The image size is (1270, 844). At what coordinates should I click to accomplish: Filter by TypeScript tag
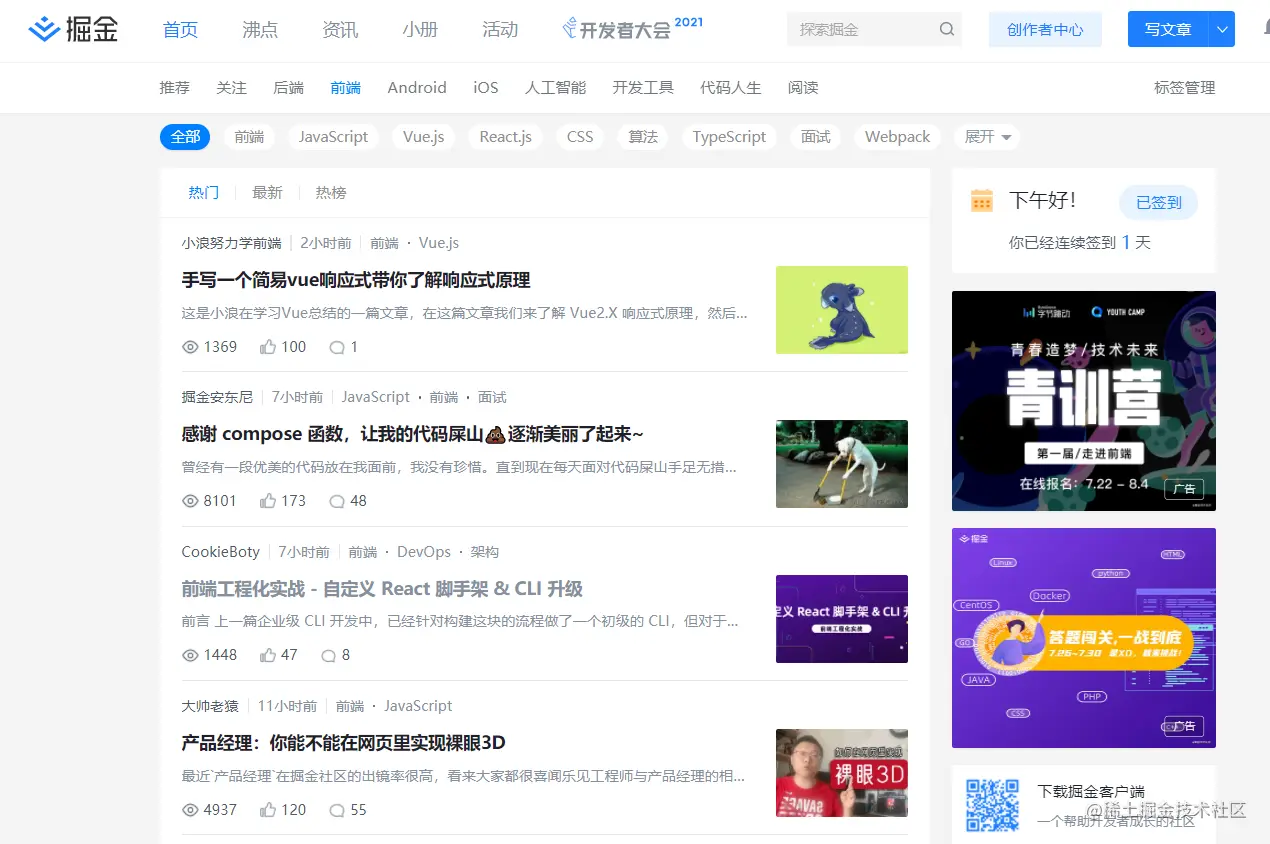pos(729,137)
